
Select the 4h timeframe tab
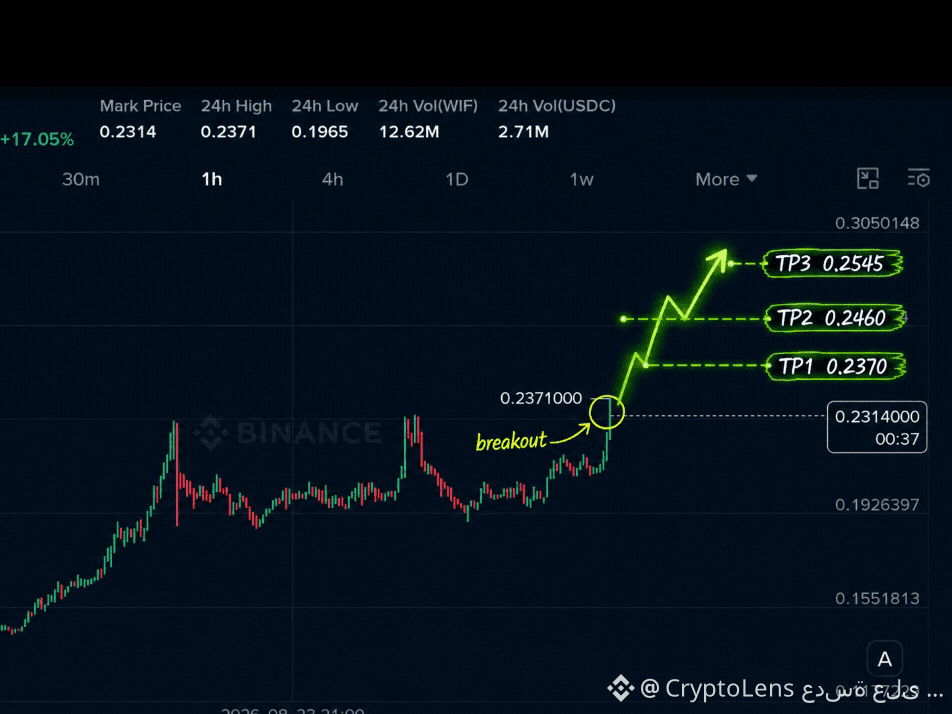click(333, 180)
